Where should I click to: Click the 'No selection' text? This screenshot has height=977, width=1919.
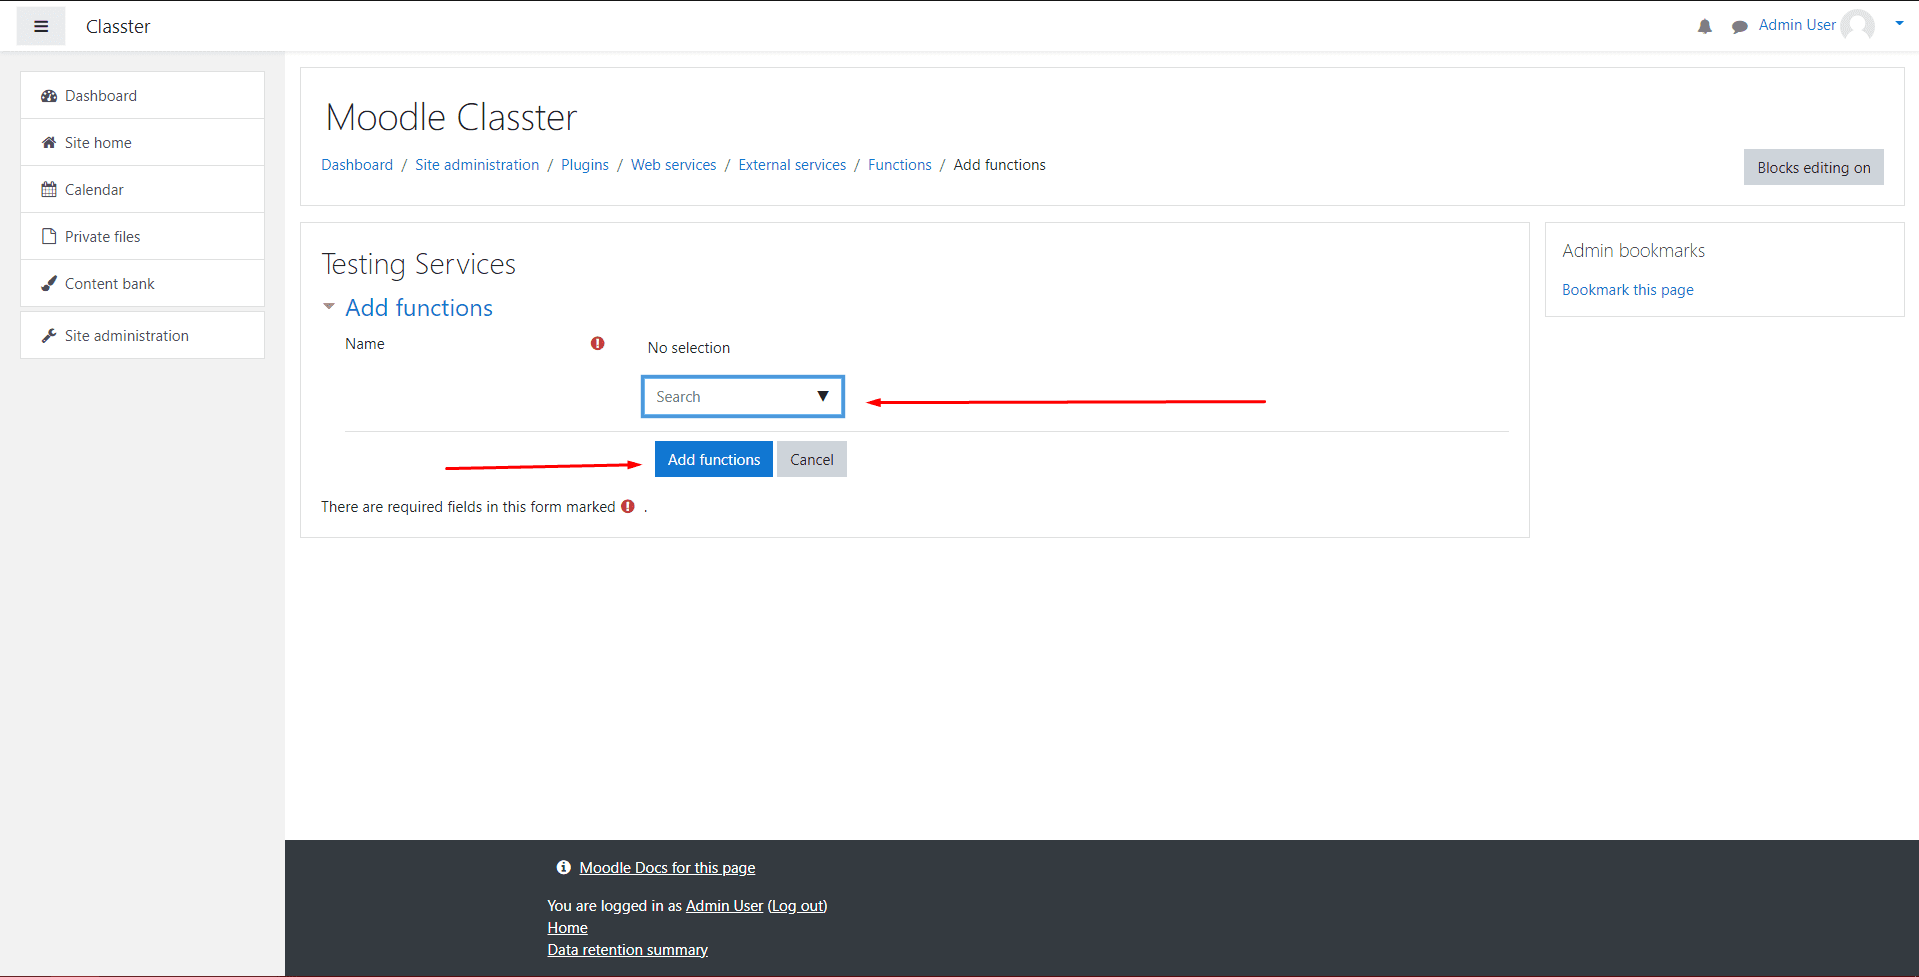[689, 348]
